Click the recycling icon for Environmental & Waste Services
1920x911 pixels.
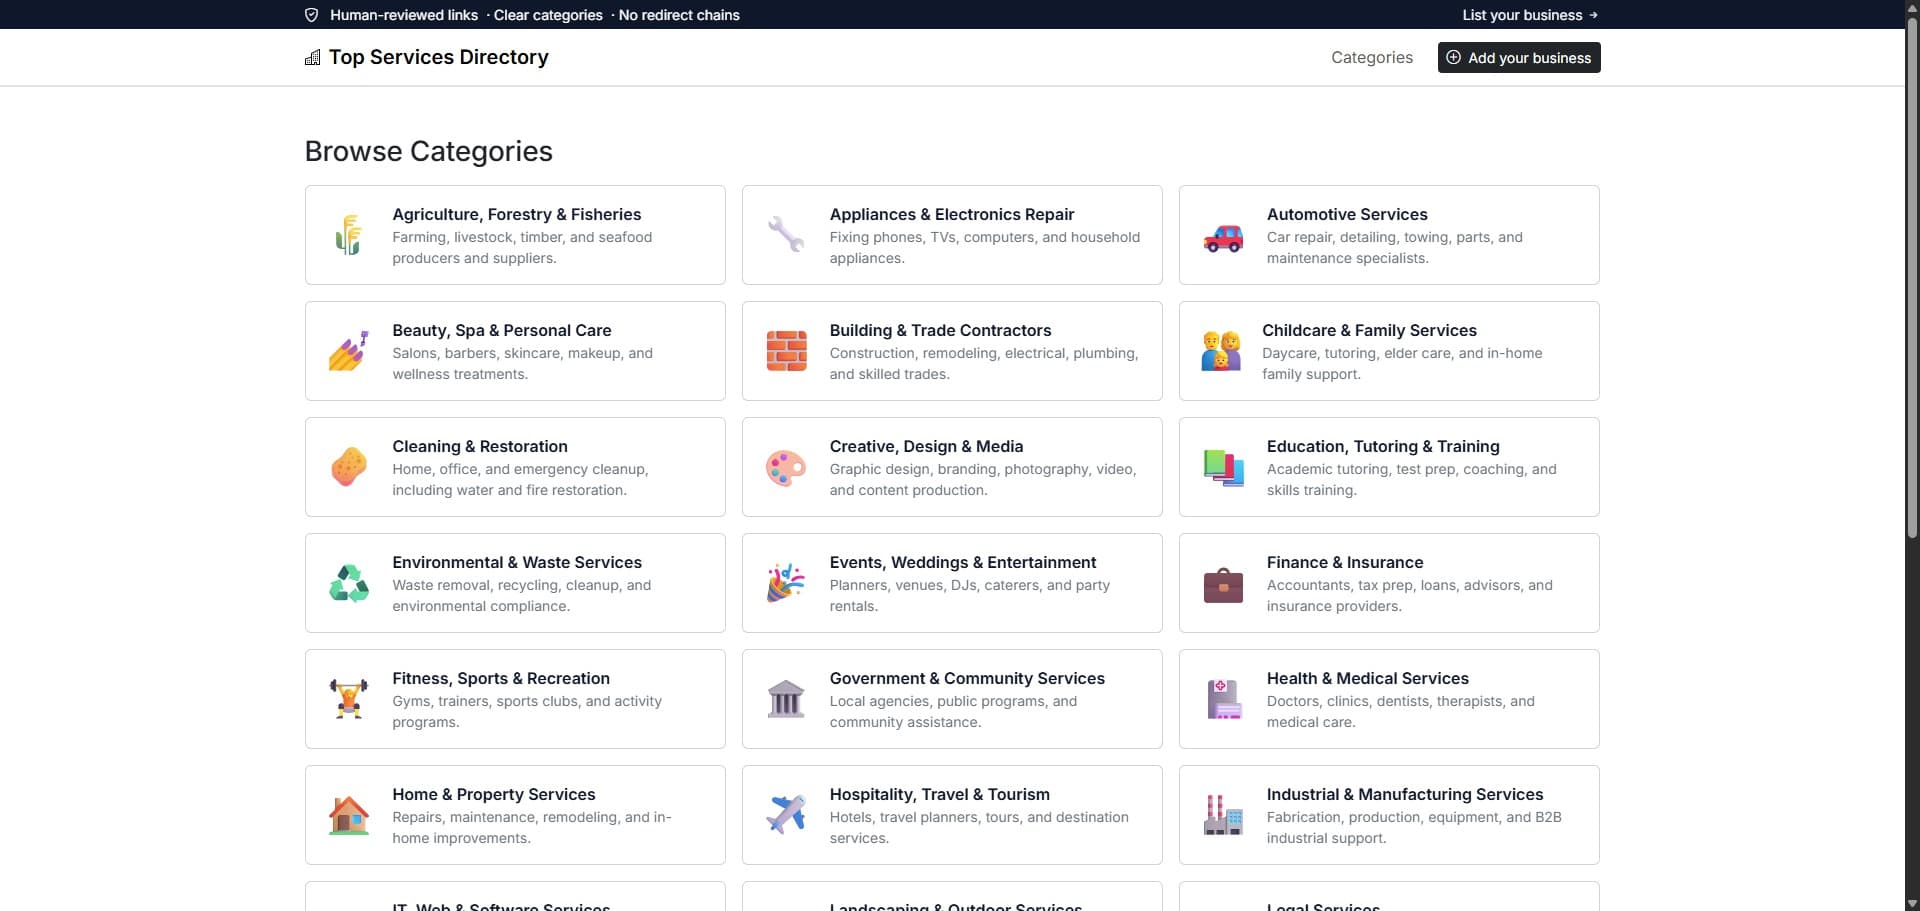click(347, 582)
